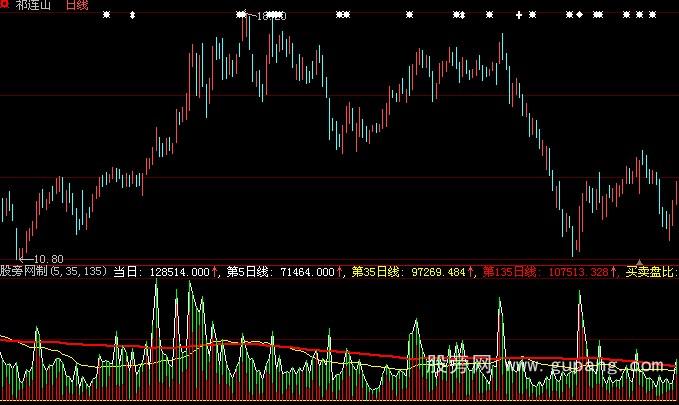Viewport: 679px width, 405px height.
Task: Click the plus-shaped marker in the top marker row
Action: 518,15
